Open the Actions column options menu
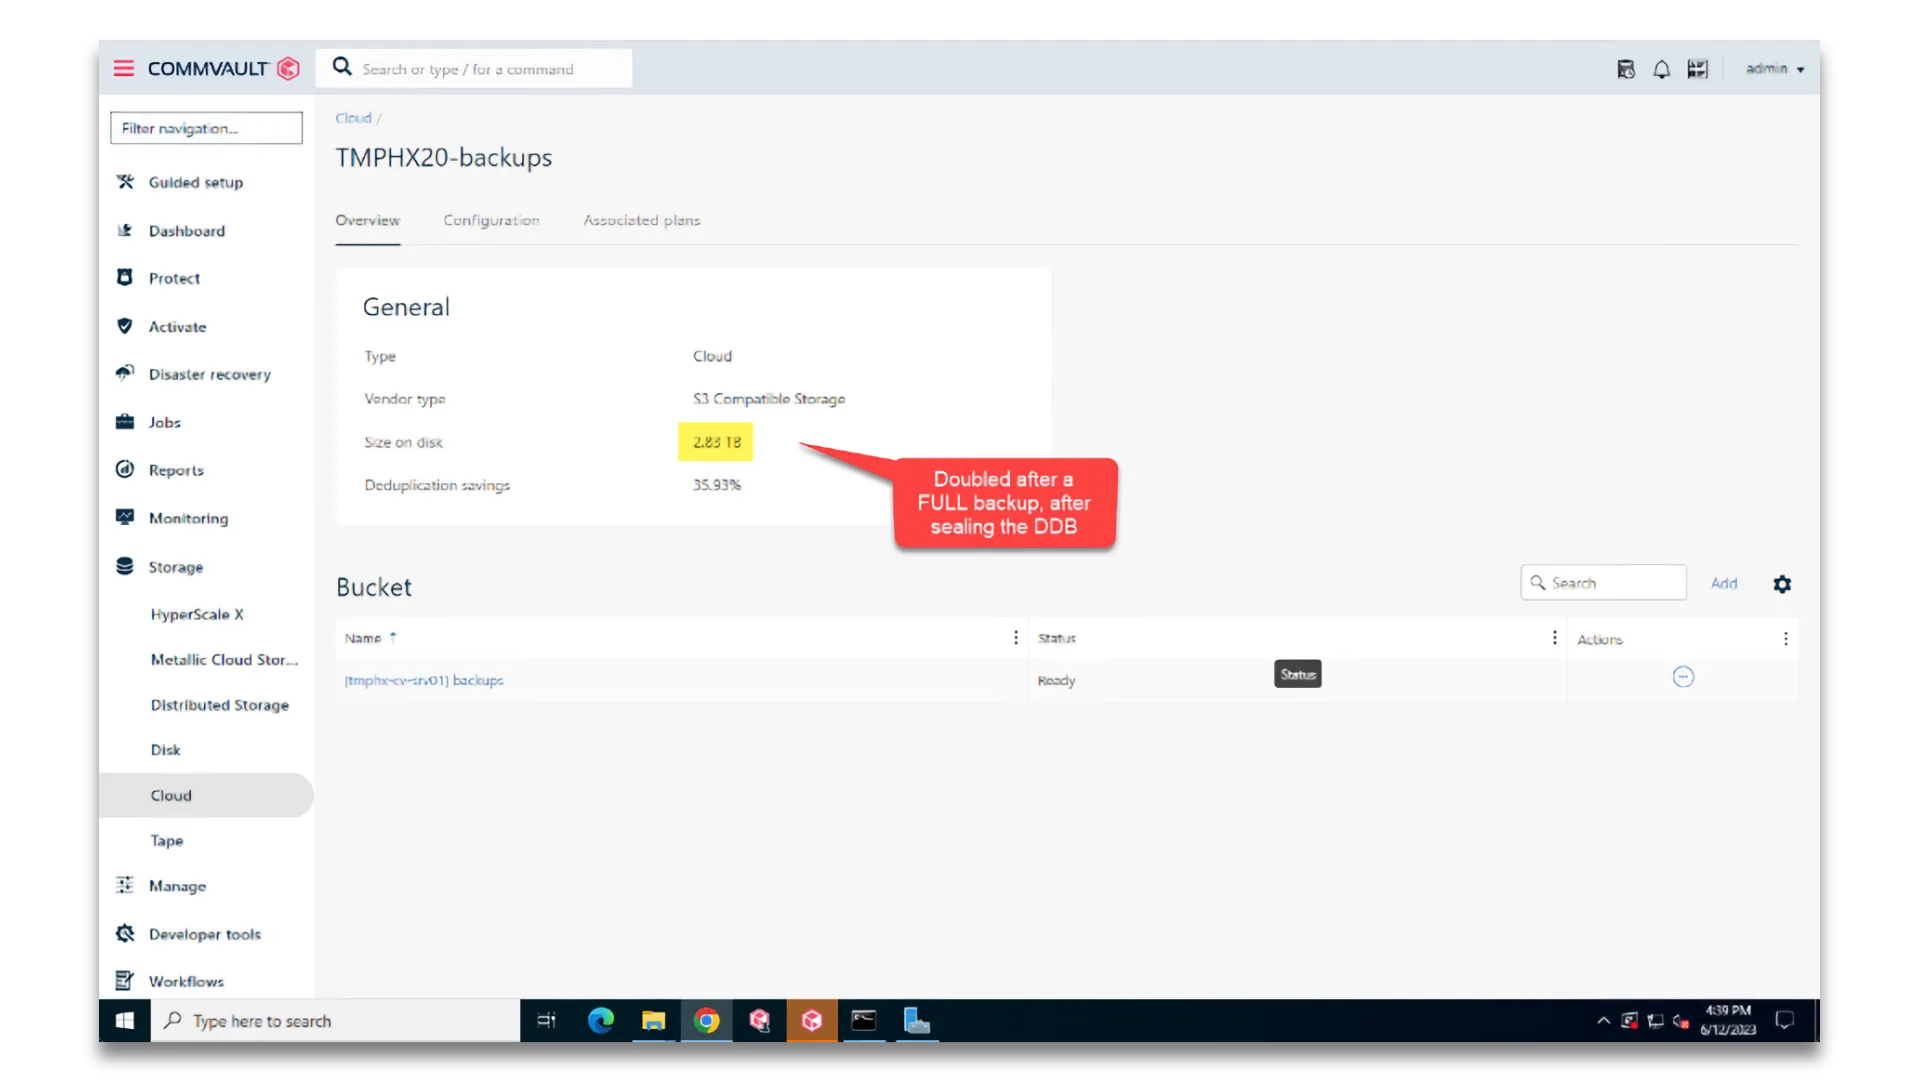Image resolution: width=1920 pixels, height=1080 pixels. [x=1786, y=638]
